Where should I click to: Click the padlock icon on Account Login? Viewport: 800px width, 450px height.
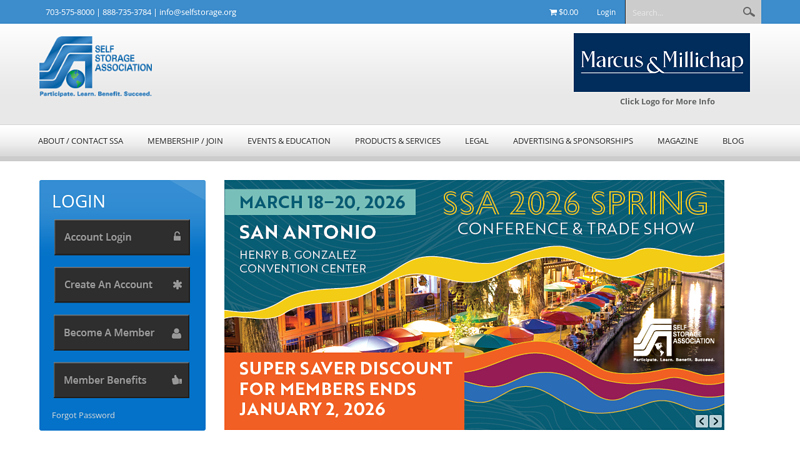[177, 236]
